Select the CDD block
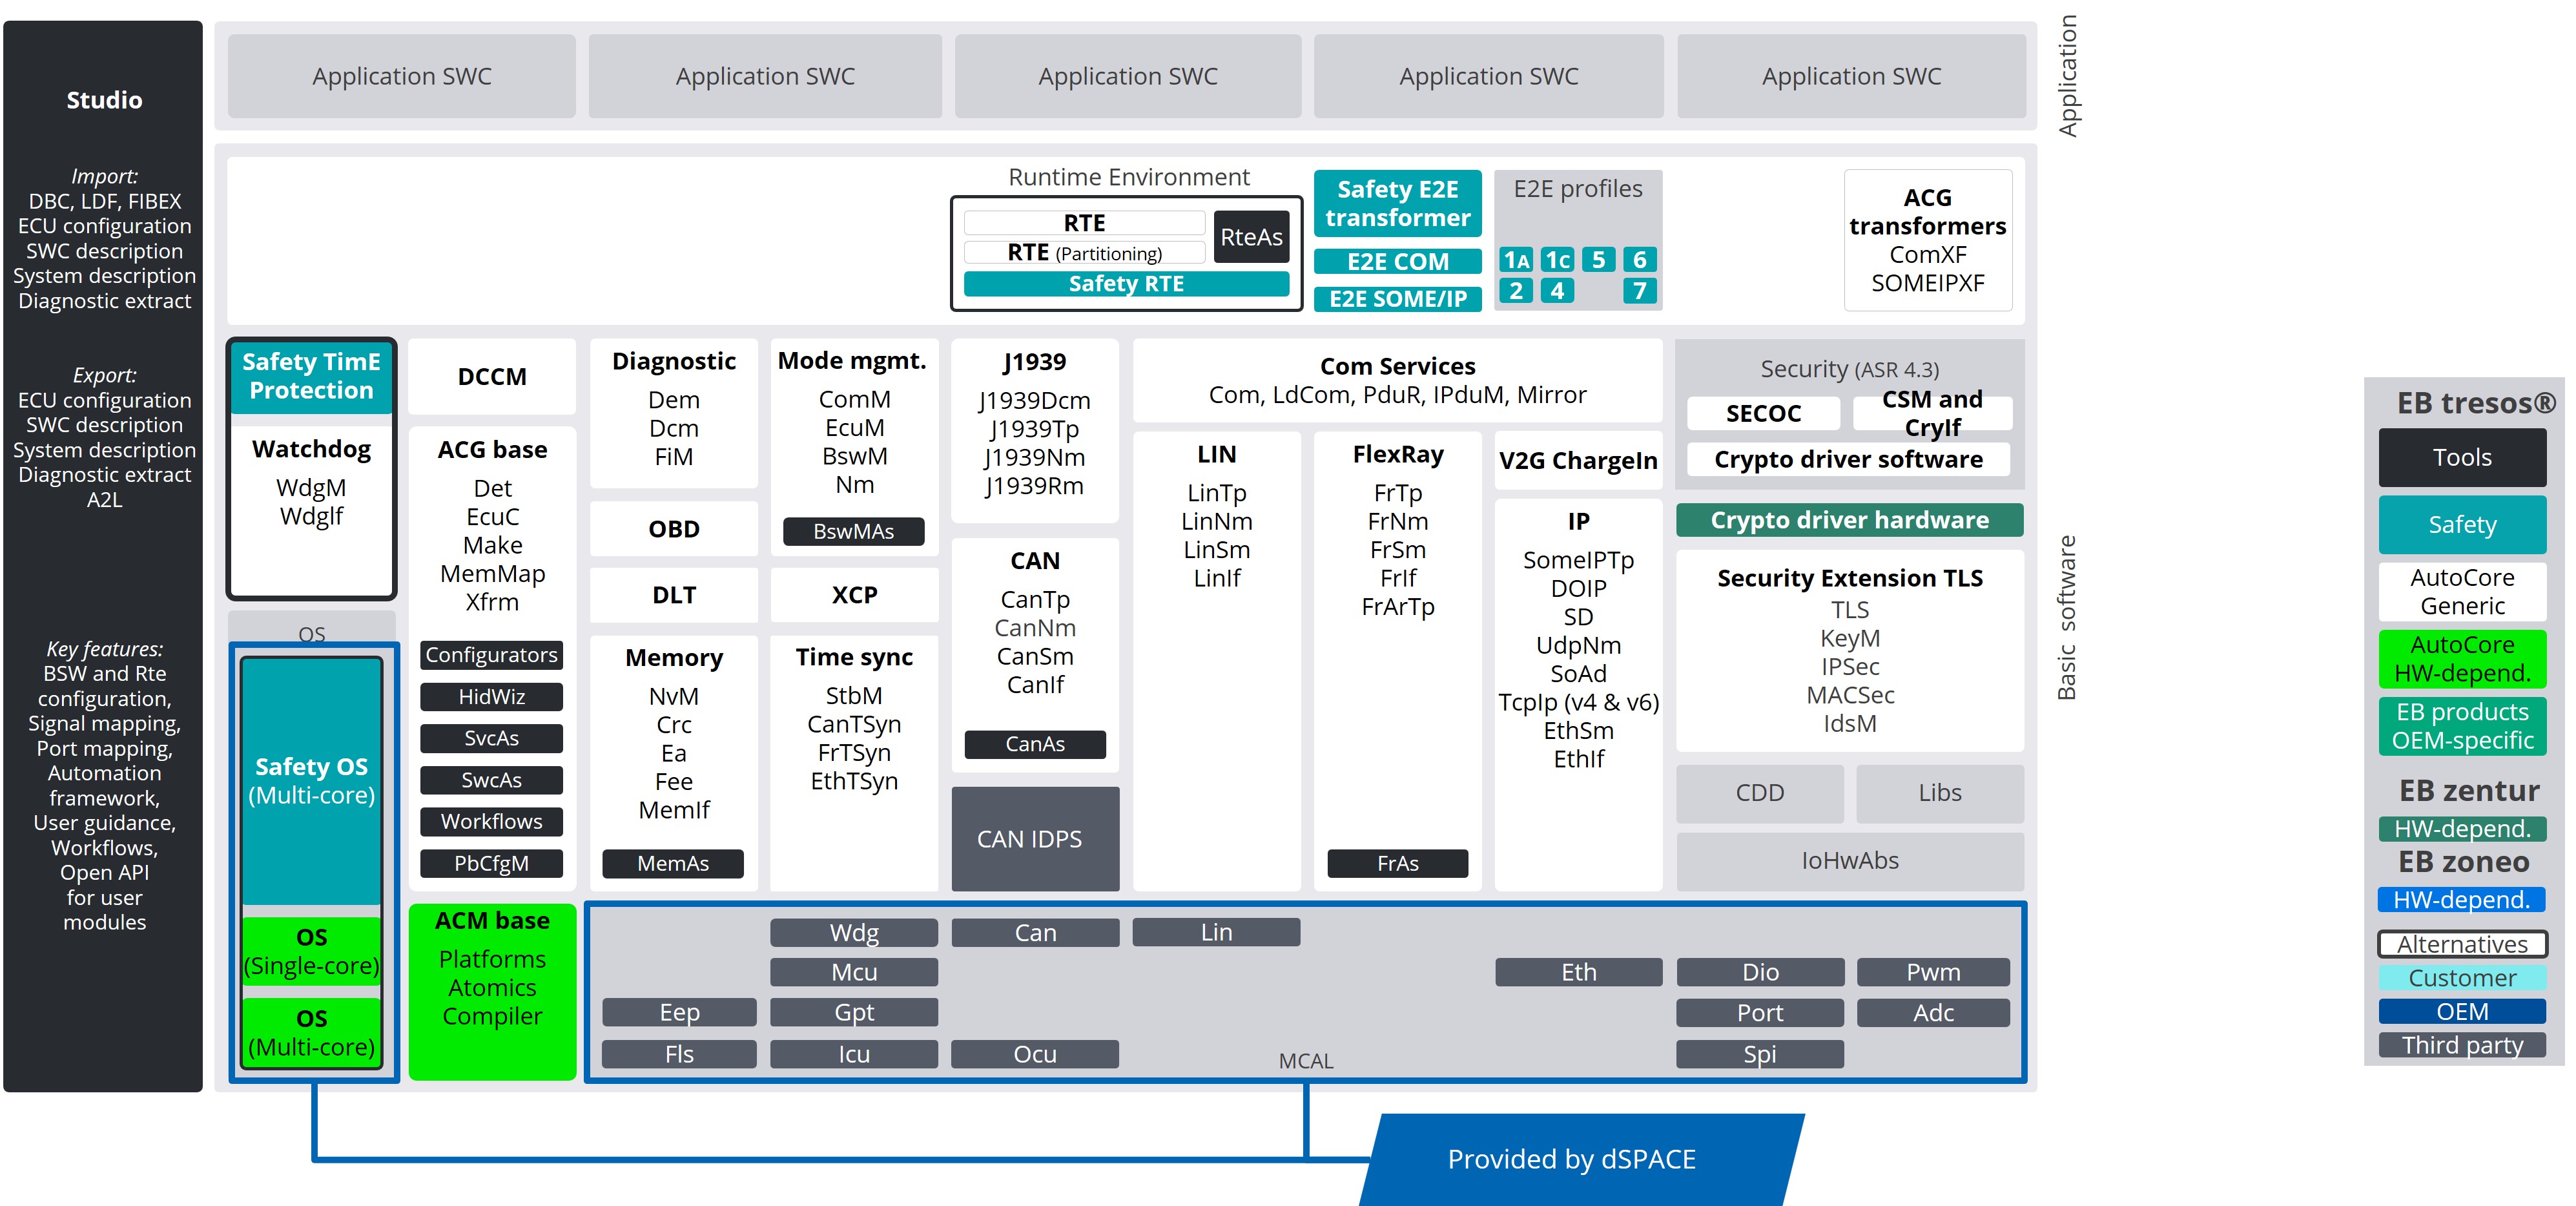The height and width of the screenshot is (1206, 2576). [1760, 793]
